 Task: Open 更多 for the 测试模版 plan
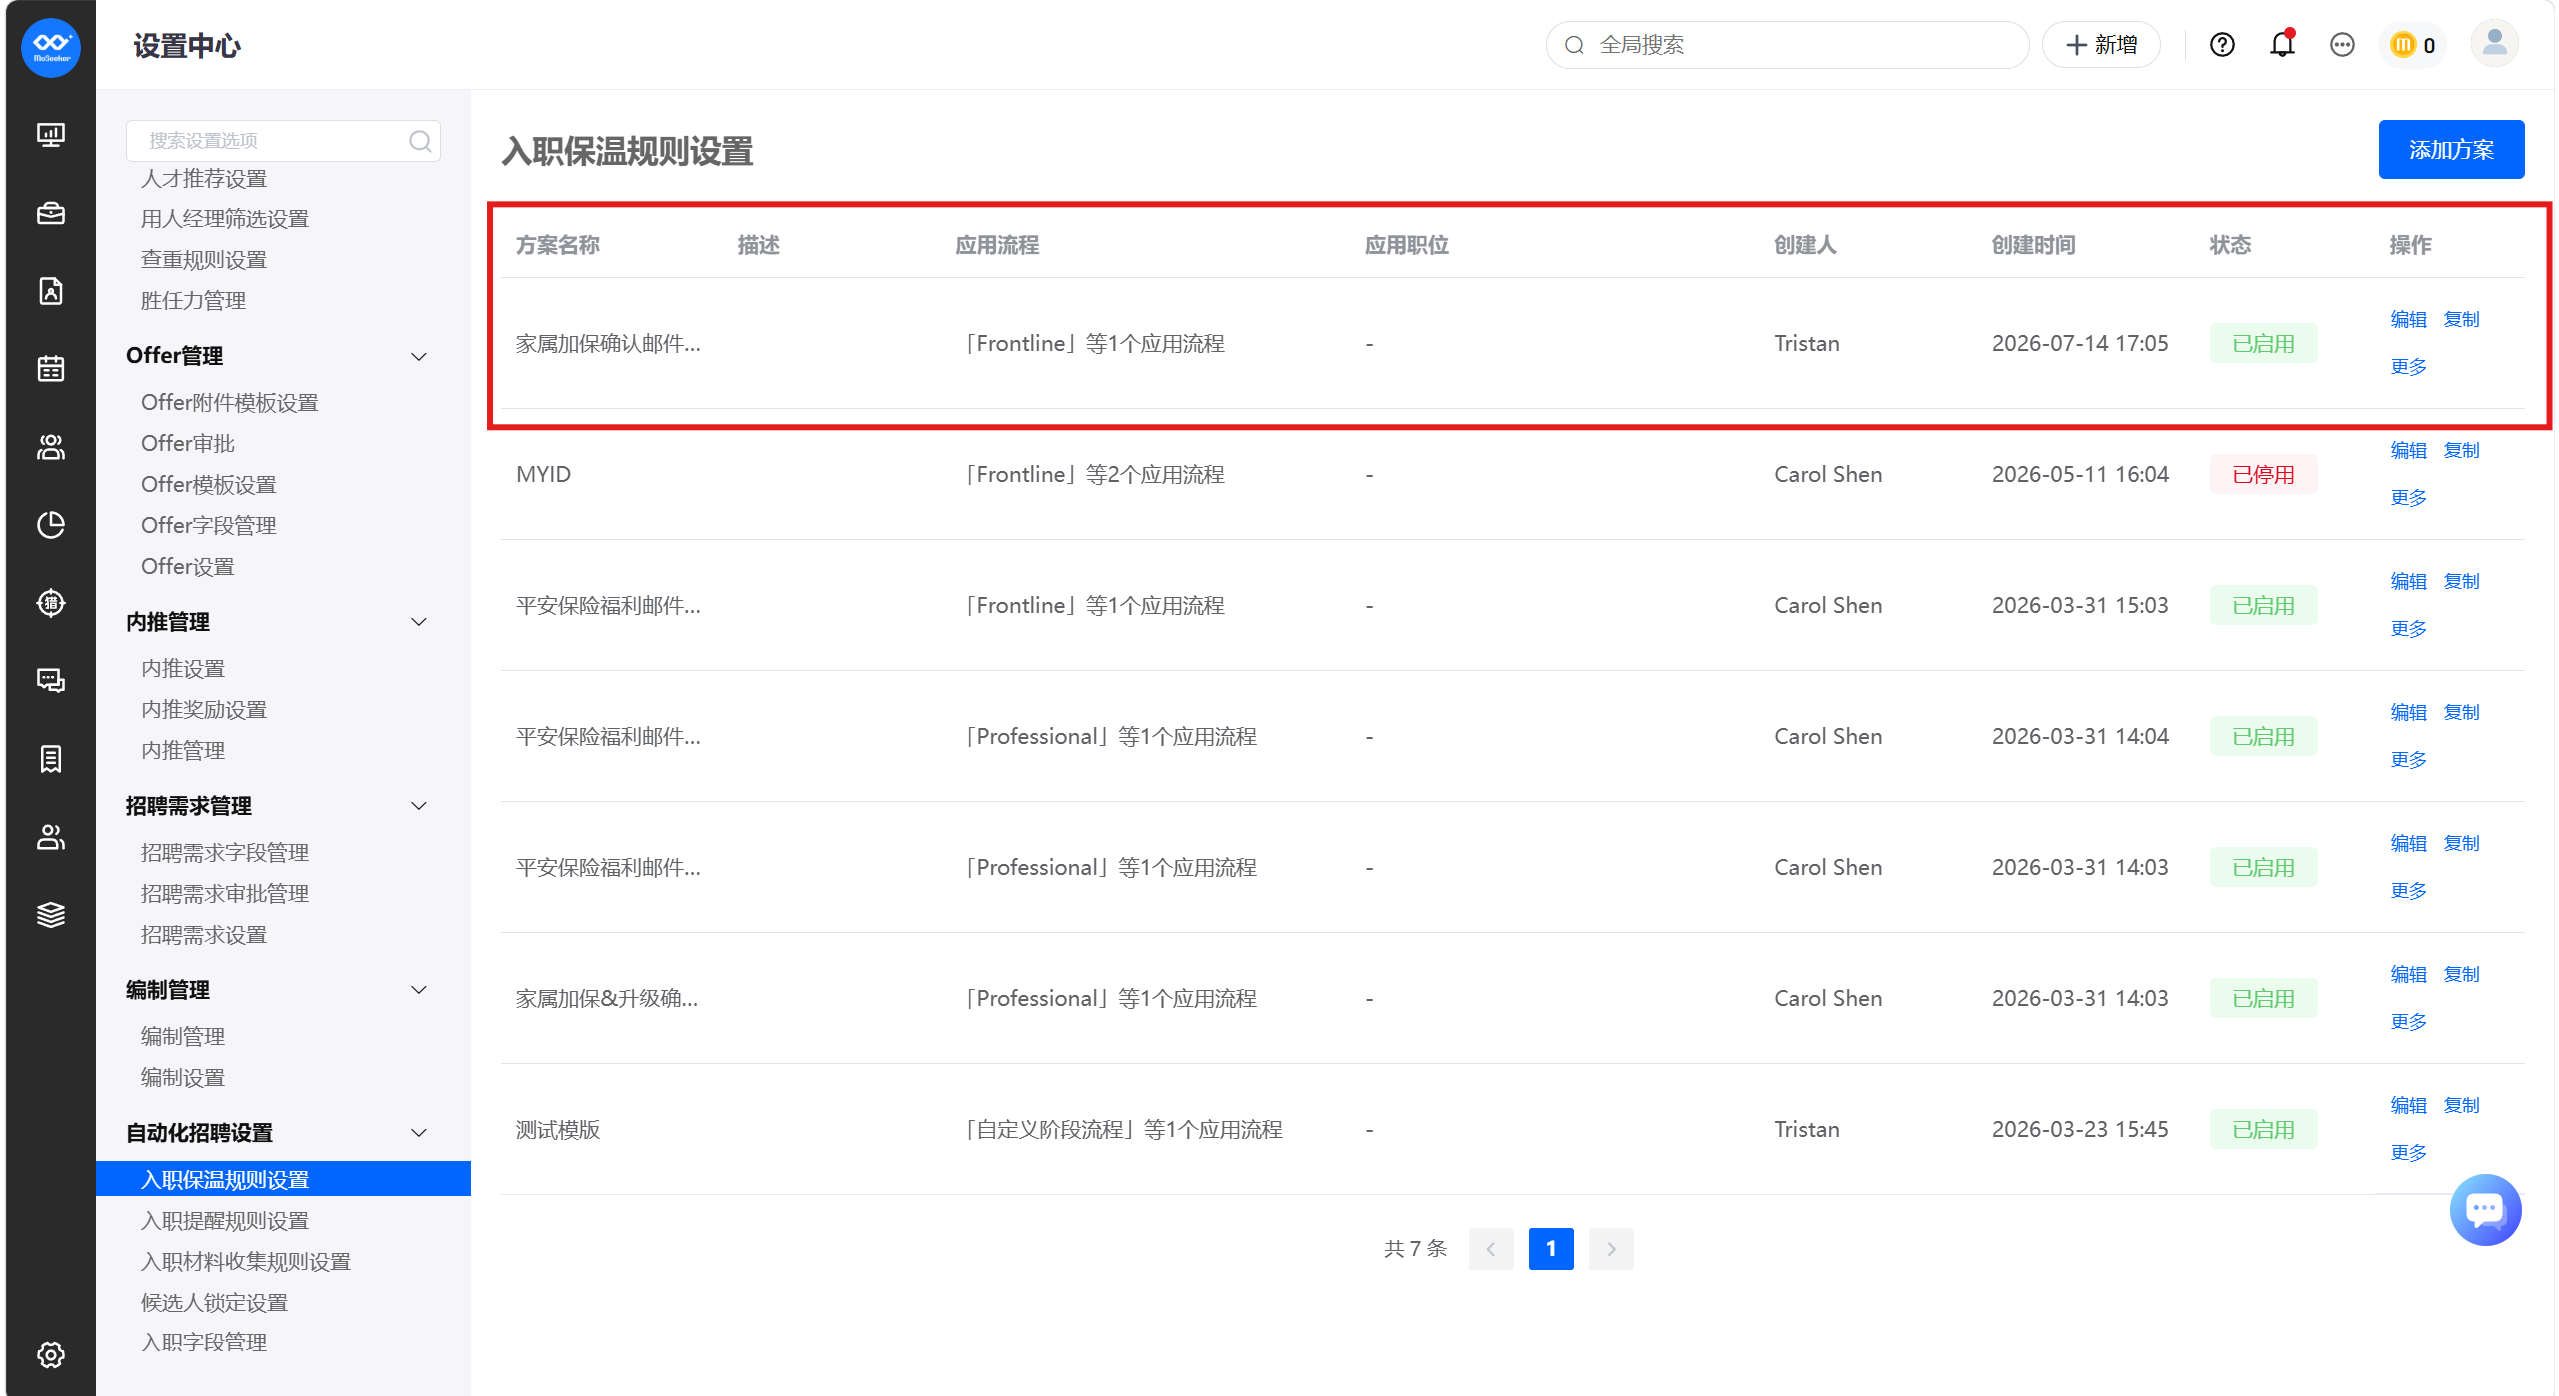click(2408, 1153)
